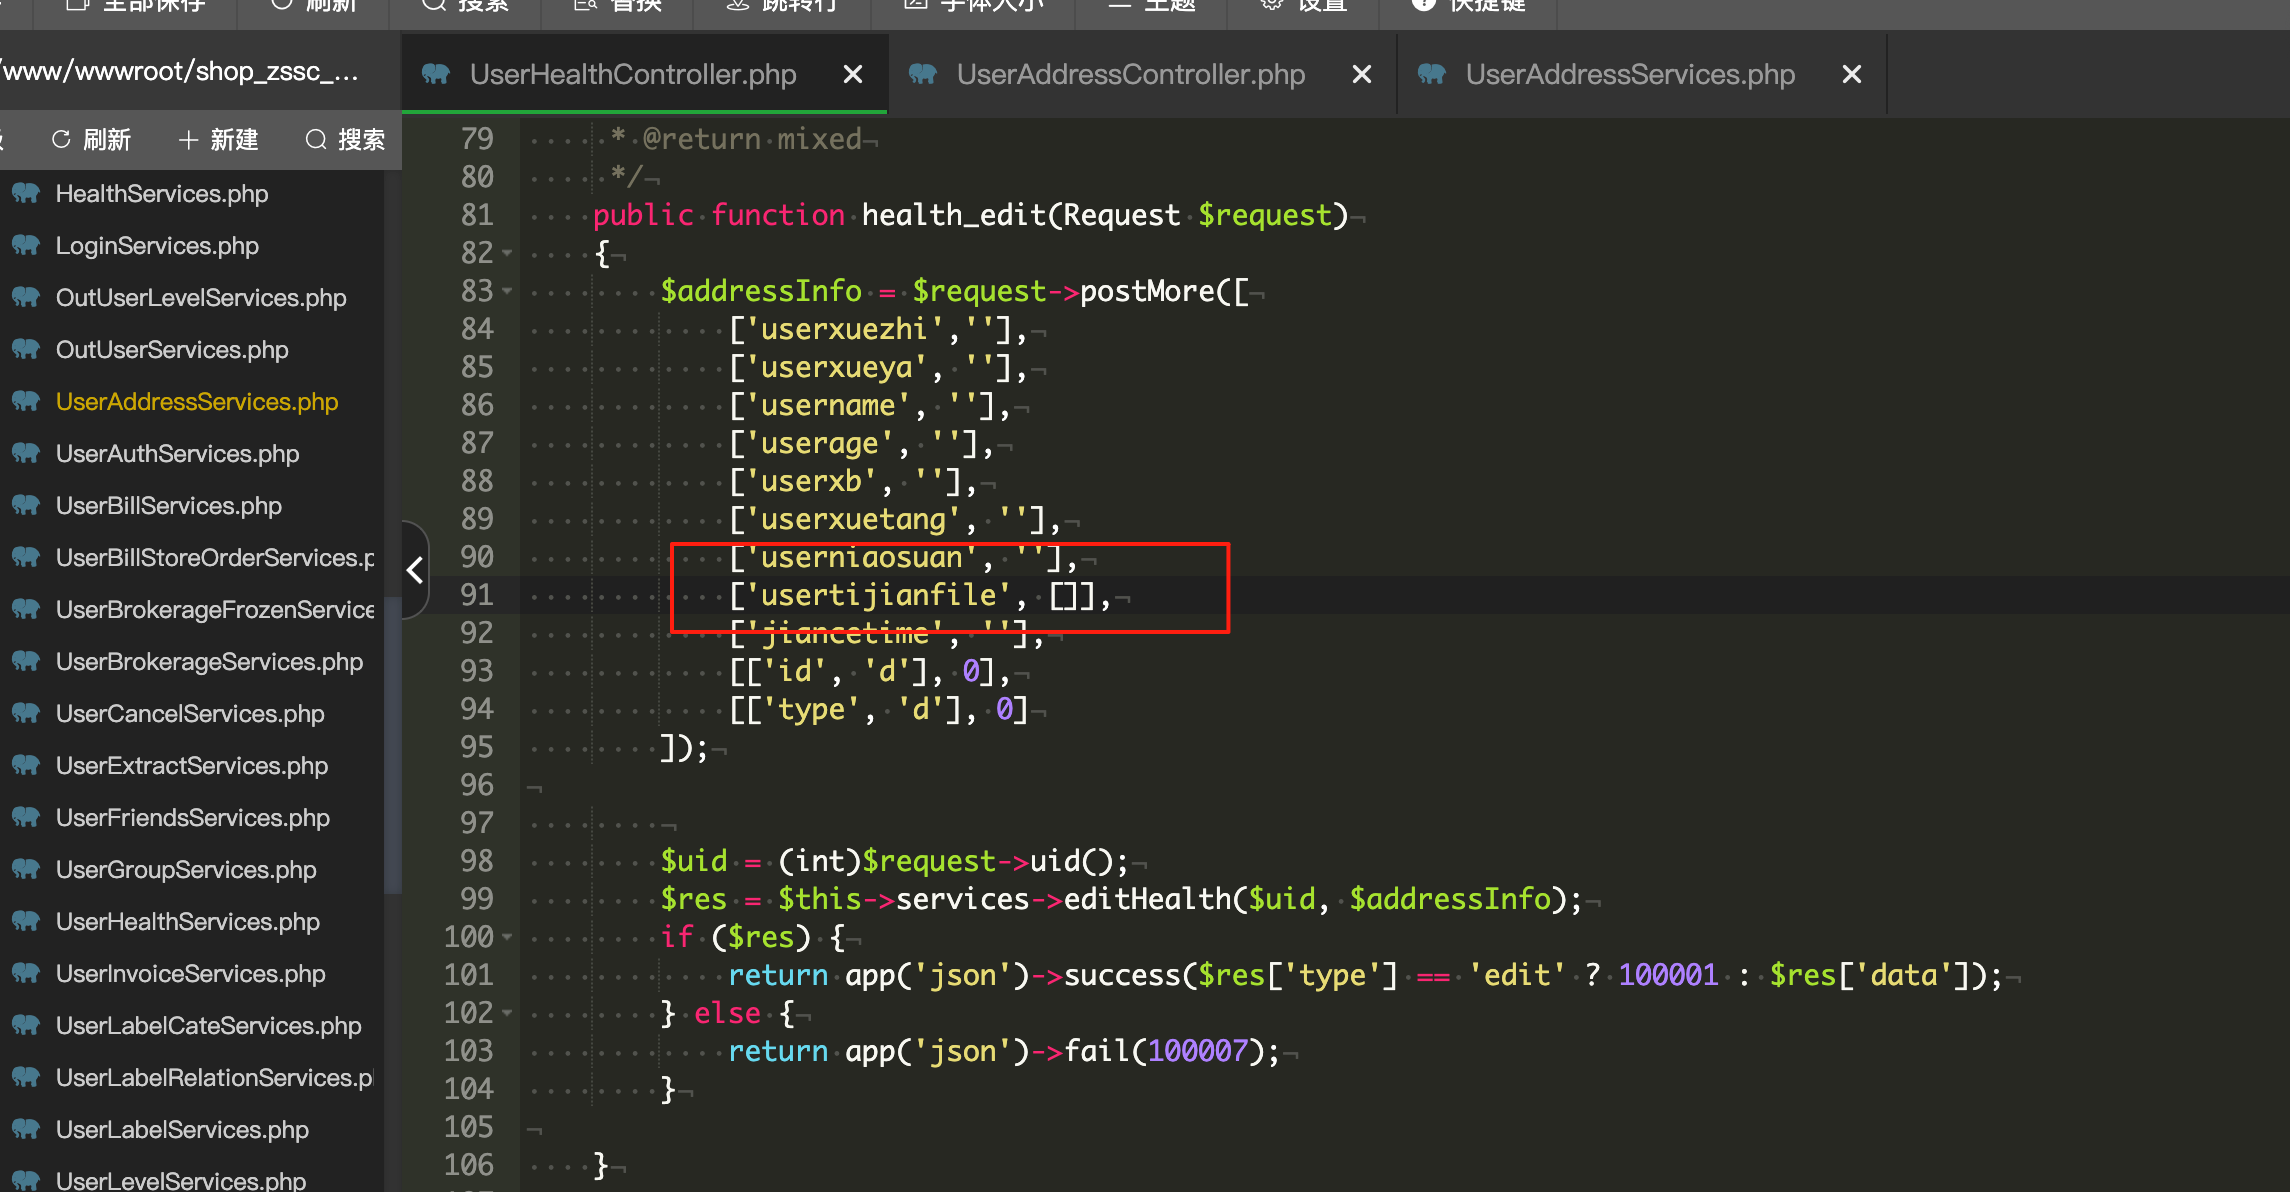Close the UserHealthController.php tab
Viewport: 2290px width, 1192px height.
pyautogui.click(x=853, y=74)
